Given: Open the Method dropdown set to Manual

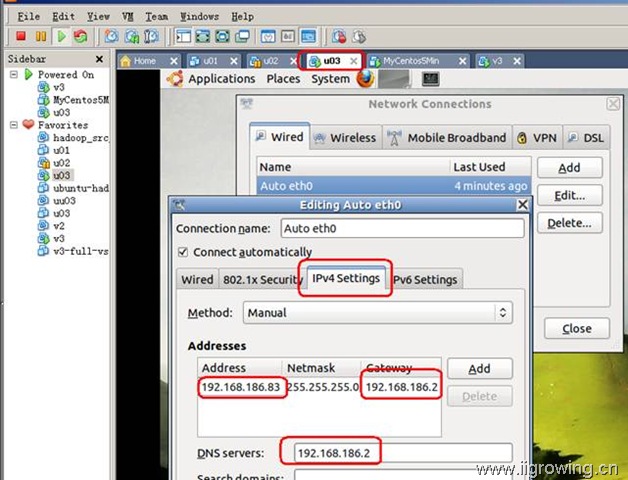Looking at the screenshot, I should 378,313.
